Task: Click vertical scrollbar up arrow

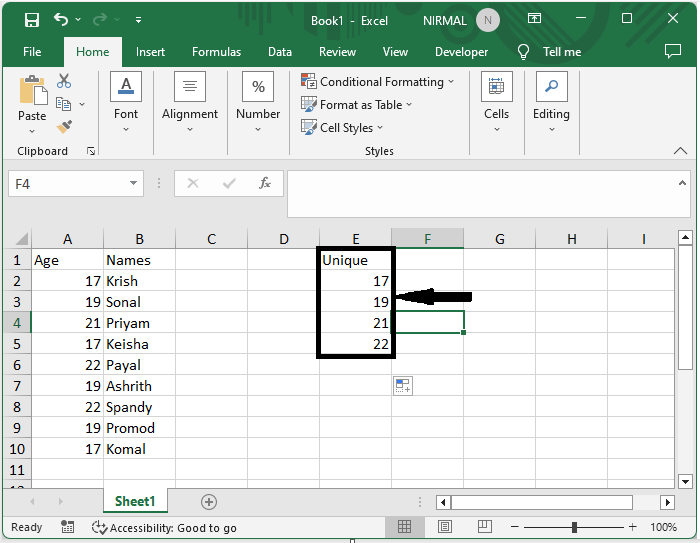Action: pyautogui.click(x=685, y=238)
